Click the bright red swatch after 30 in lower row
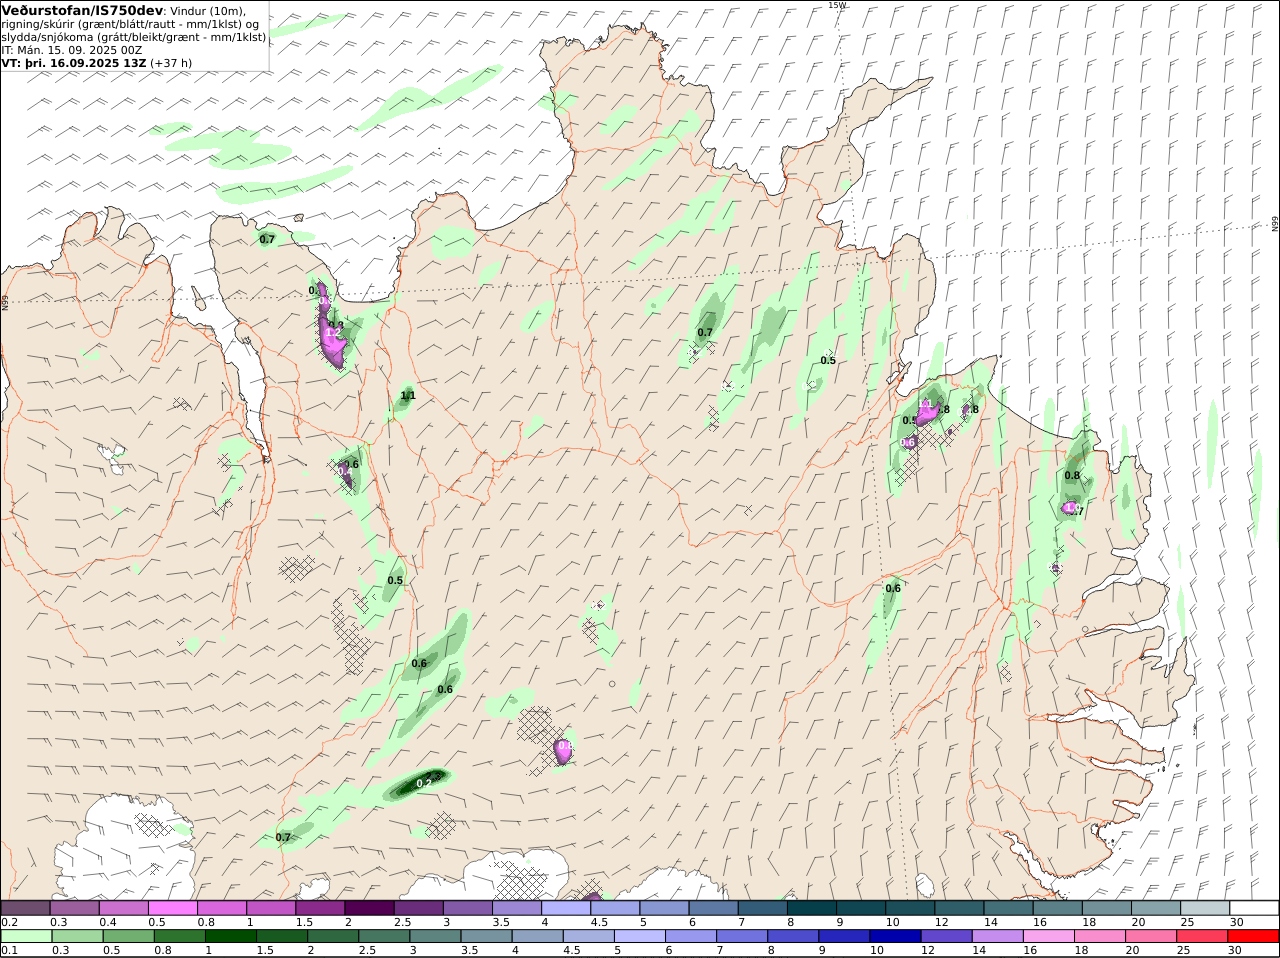Screen dimensions: 1280x958 (x=1254, y=936)
